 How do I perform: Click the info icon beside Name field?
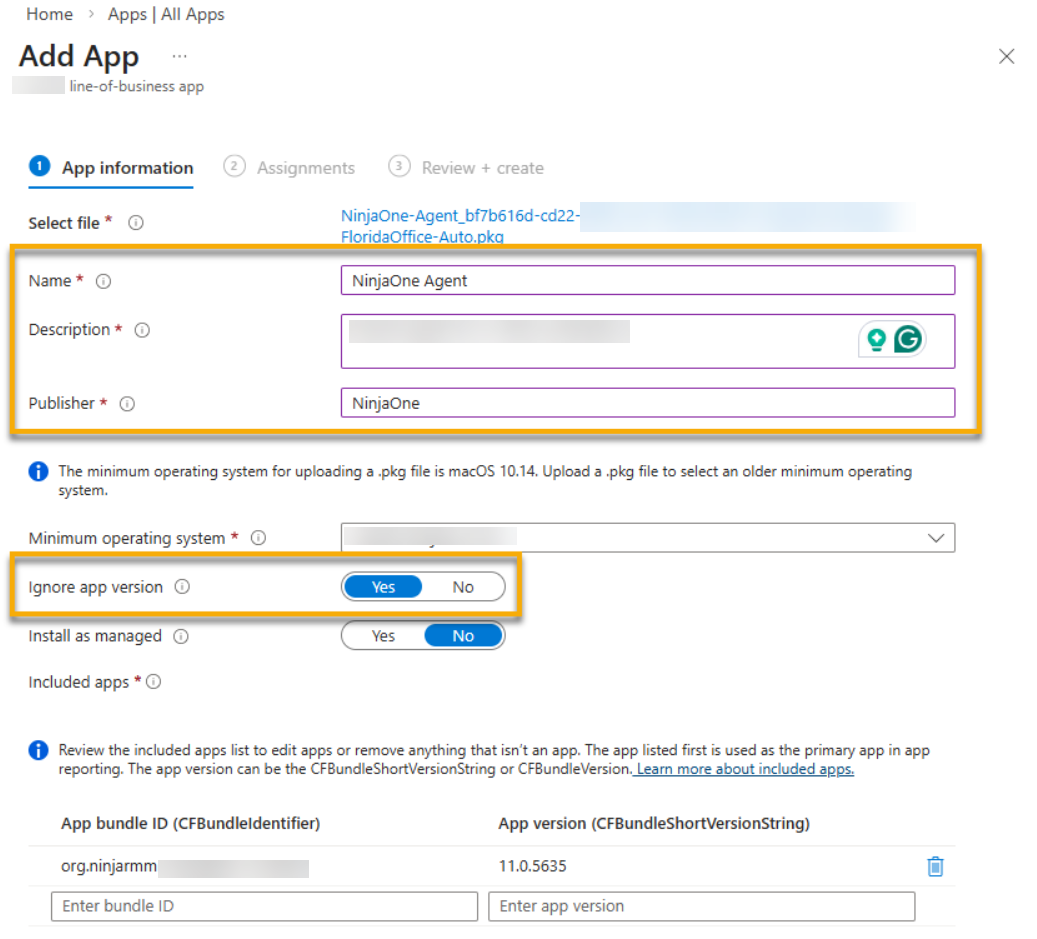(103, 281)
